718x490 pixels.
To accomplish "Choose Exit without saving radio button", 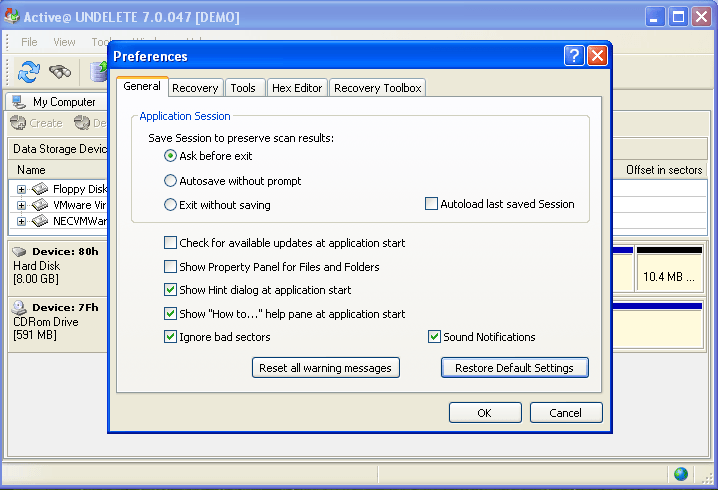I will click(170, 205).
